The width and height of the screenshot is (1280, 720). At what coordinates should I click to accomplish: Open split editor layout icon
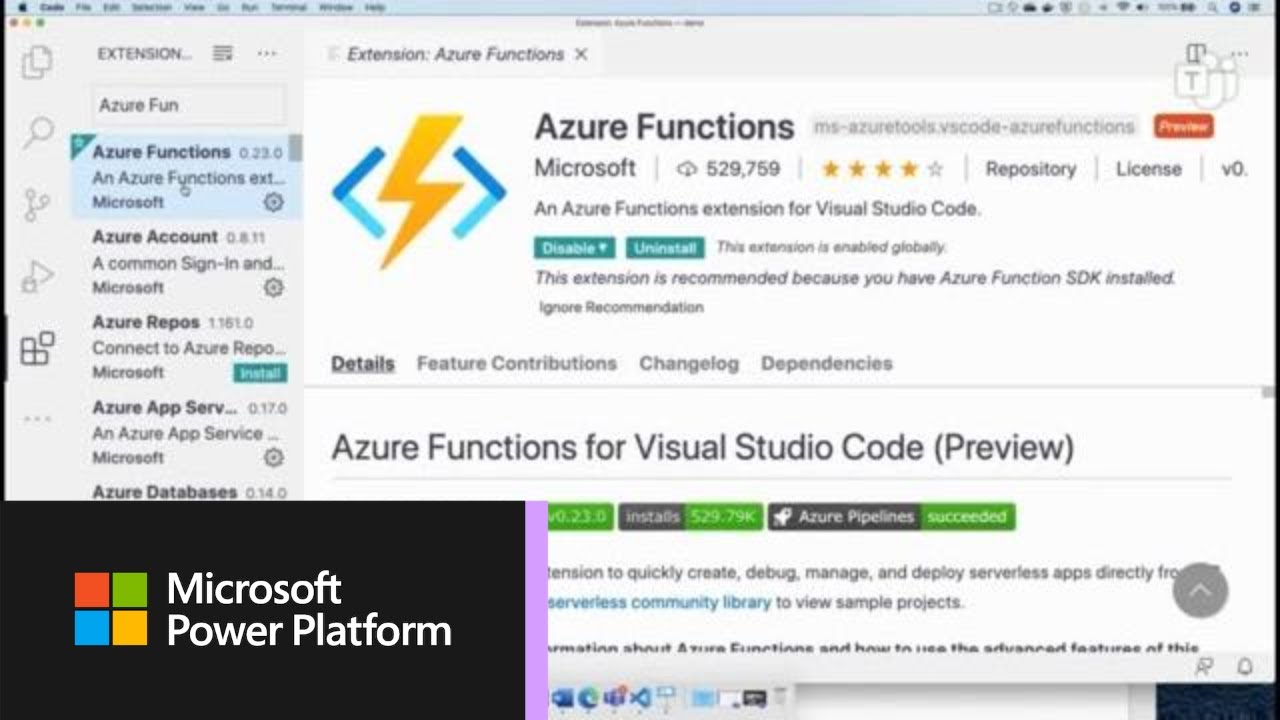click(x=1196, y=53)
